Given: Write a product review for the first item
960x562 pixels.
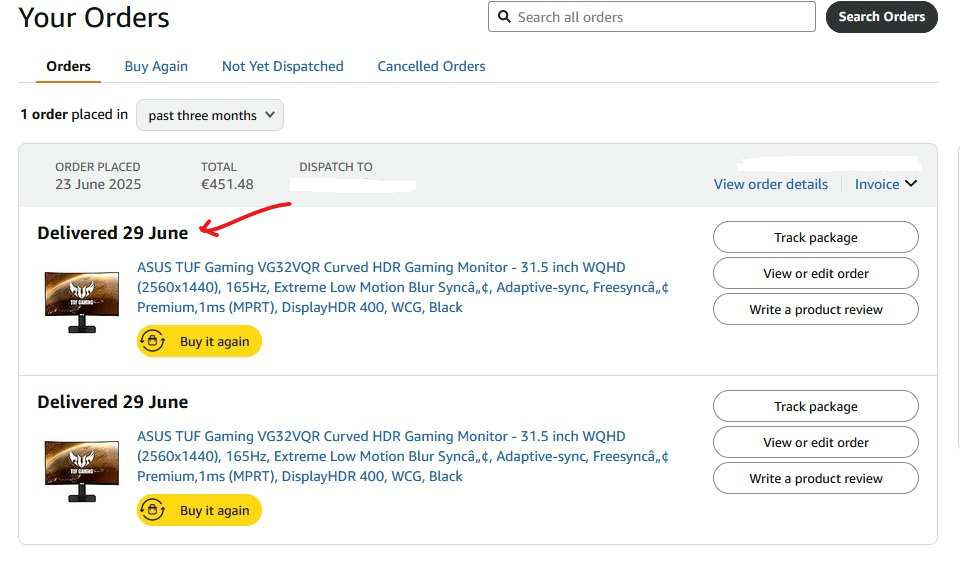Looking at the screenshot, I should (816, 310).
